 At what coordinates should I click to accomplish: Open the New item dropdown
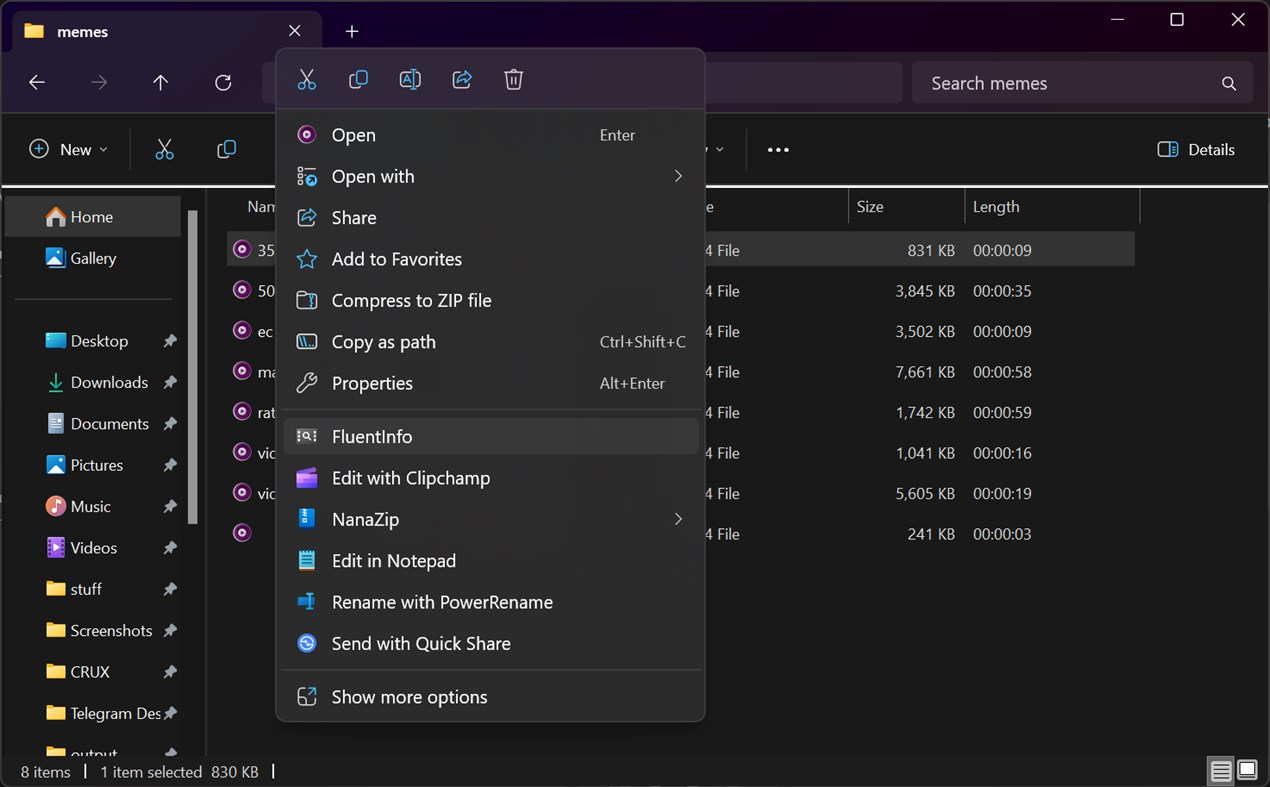[68, 150]
